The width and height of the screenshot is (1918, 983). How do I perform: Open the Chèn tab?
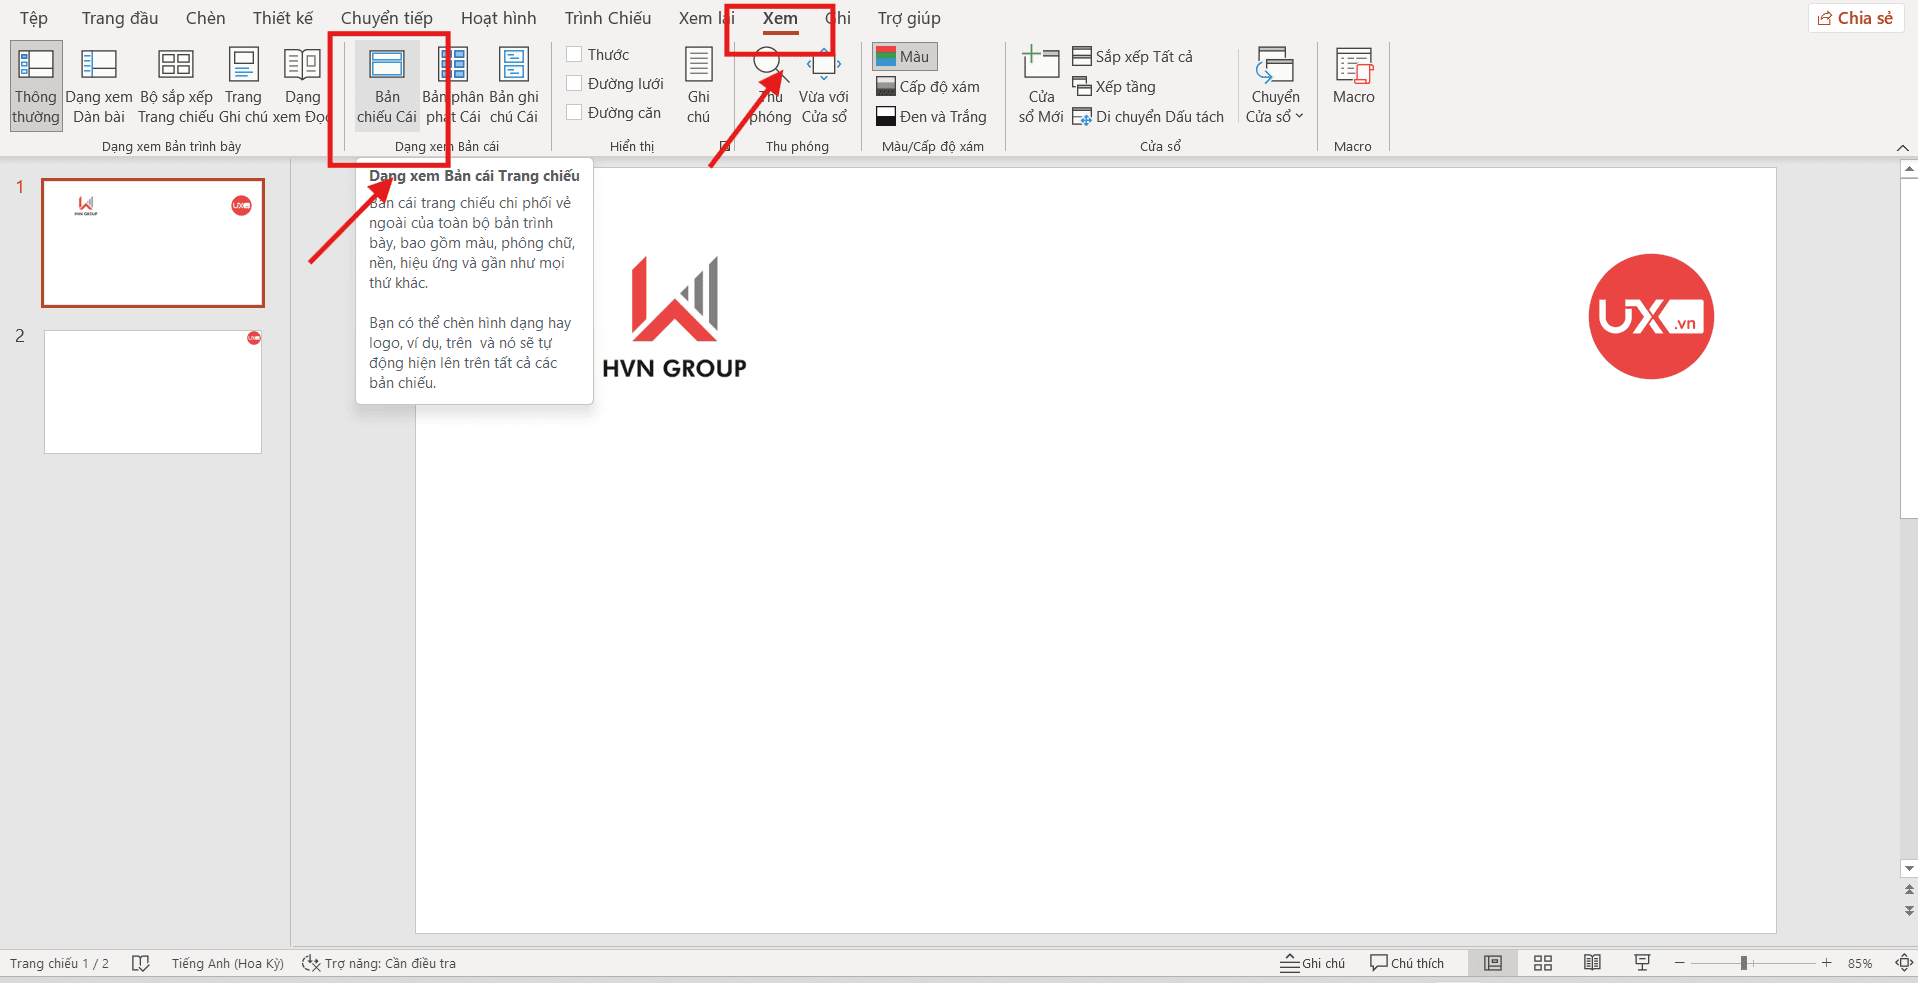pos(205,18)
